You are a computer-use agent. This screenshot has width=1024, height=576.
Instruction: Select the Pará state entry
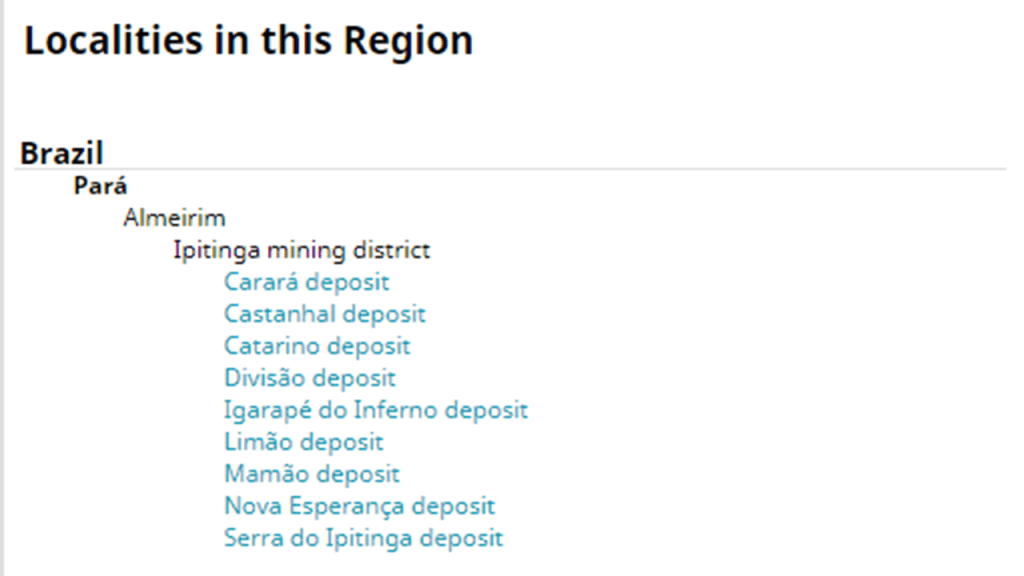100,186
